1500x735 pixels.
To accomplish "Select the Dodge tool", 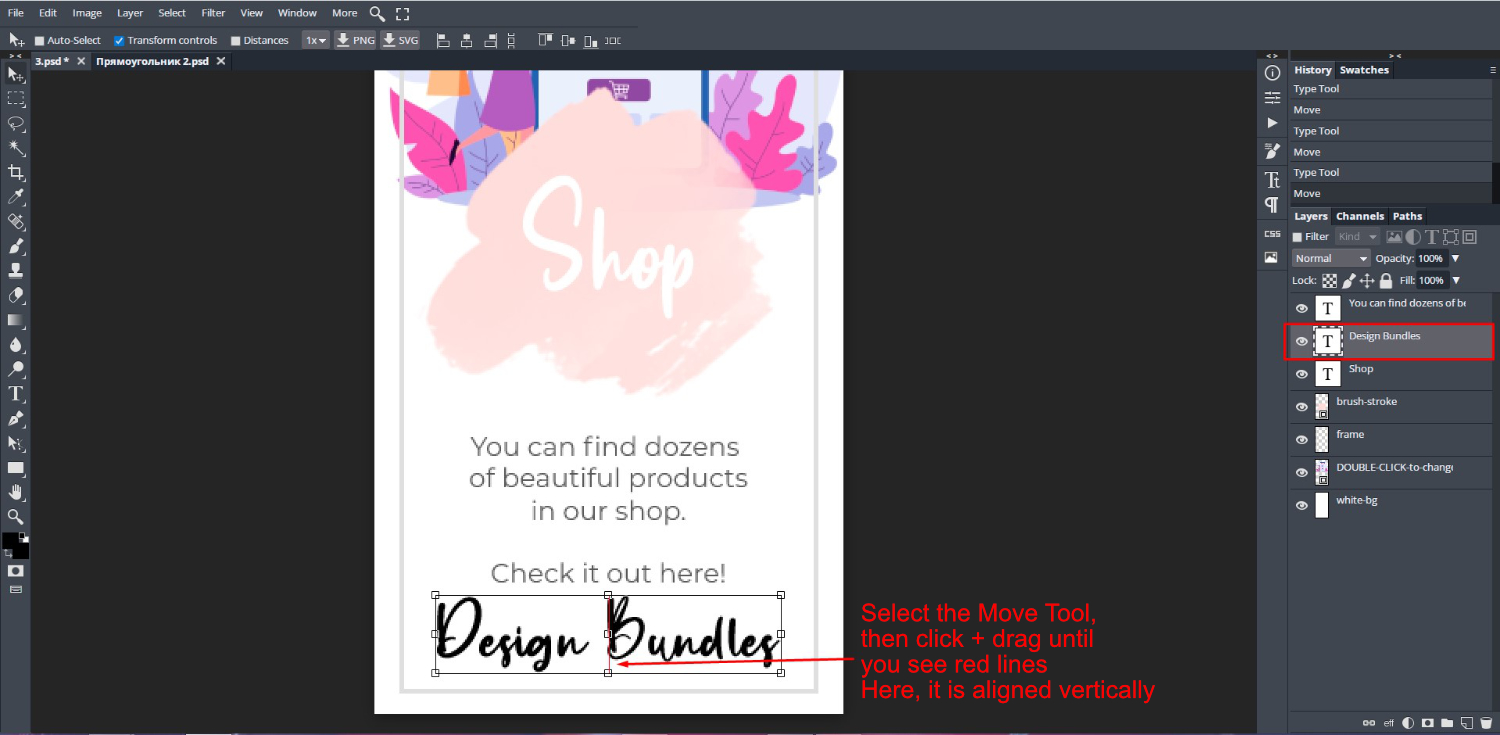I will (x=15, y=369).
